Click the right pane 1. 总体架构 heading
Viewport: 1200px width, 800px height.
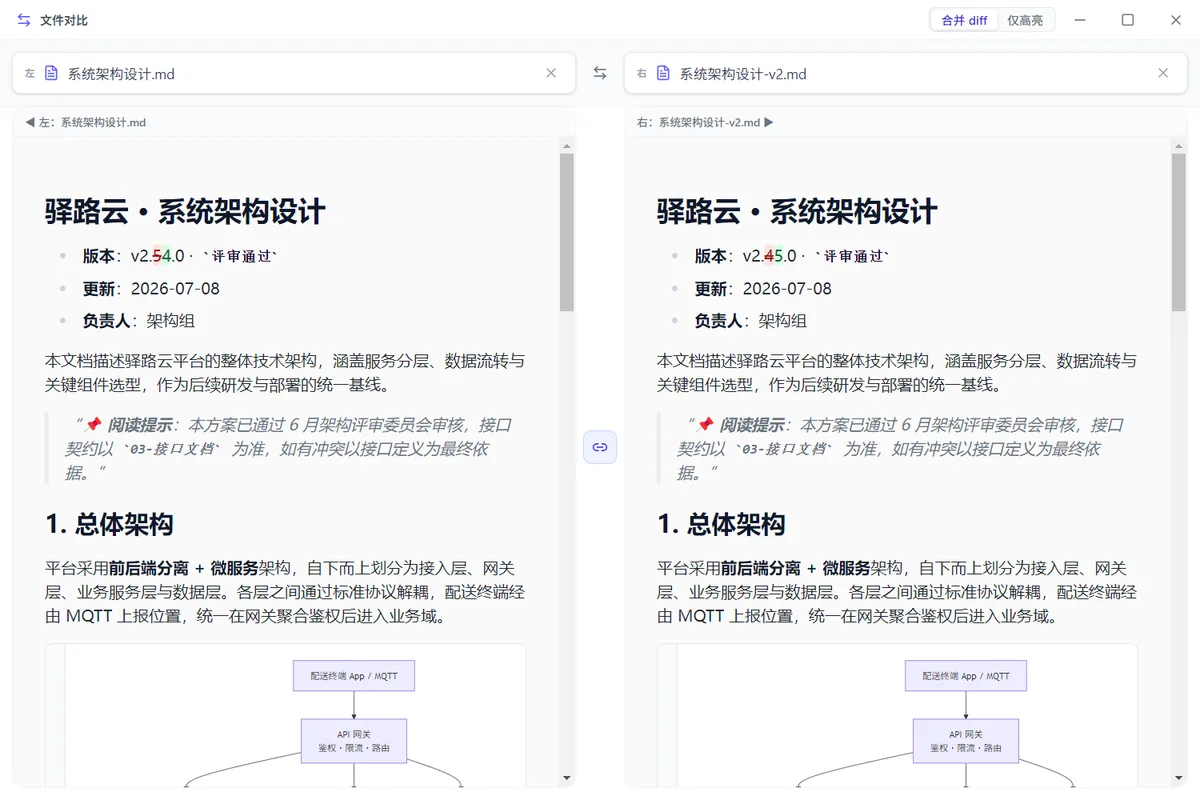pos(721,524)
